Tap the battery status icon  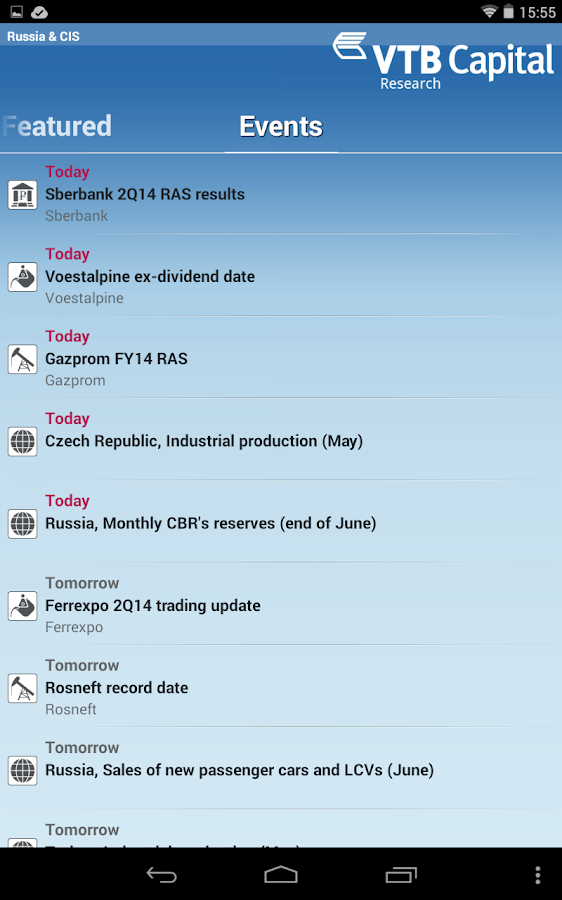coord(508,11)
